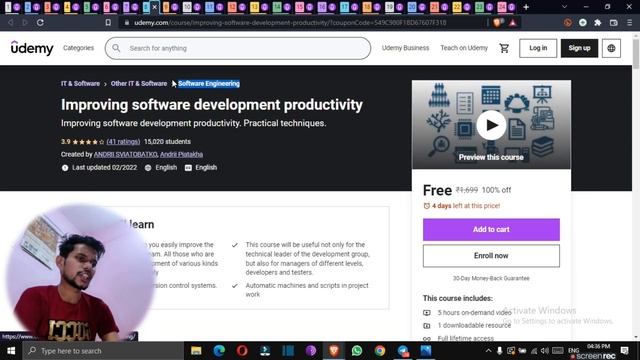Click the Windows Start button

click(11, 351)
